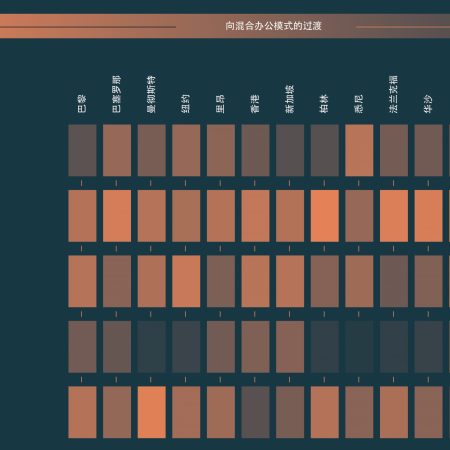The image size is (450, 450).
Task: Select the 巴塞罗那 column label
Action: pos(117,94)
